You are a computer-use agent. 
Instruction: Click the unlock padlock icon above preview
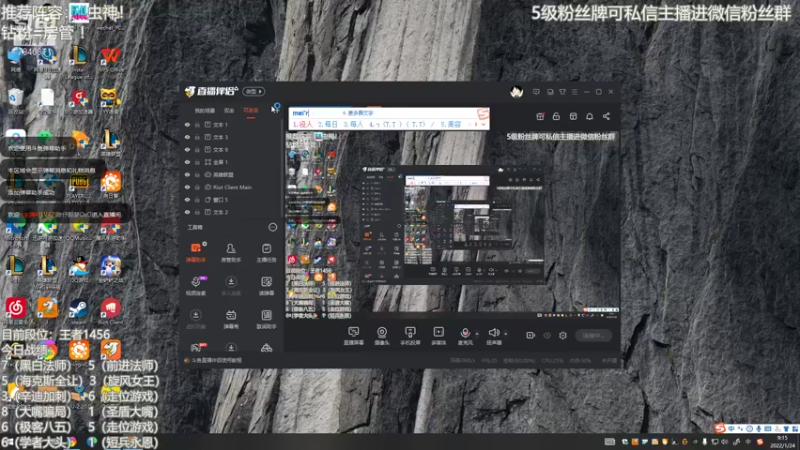coord(556,116)
